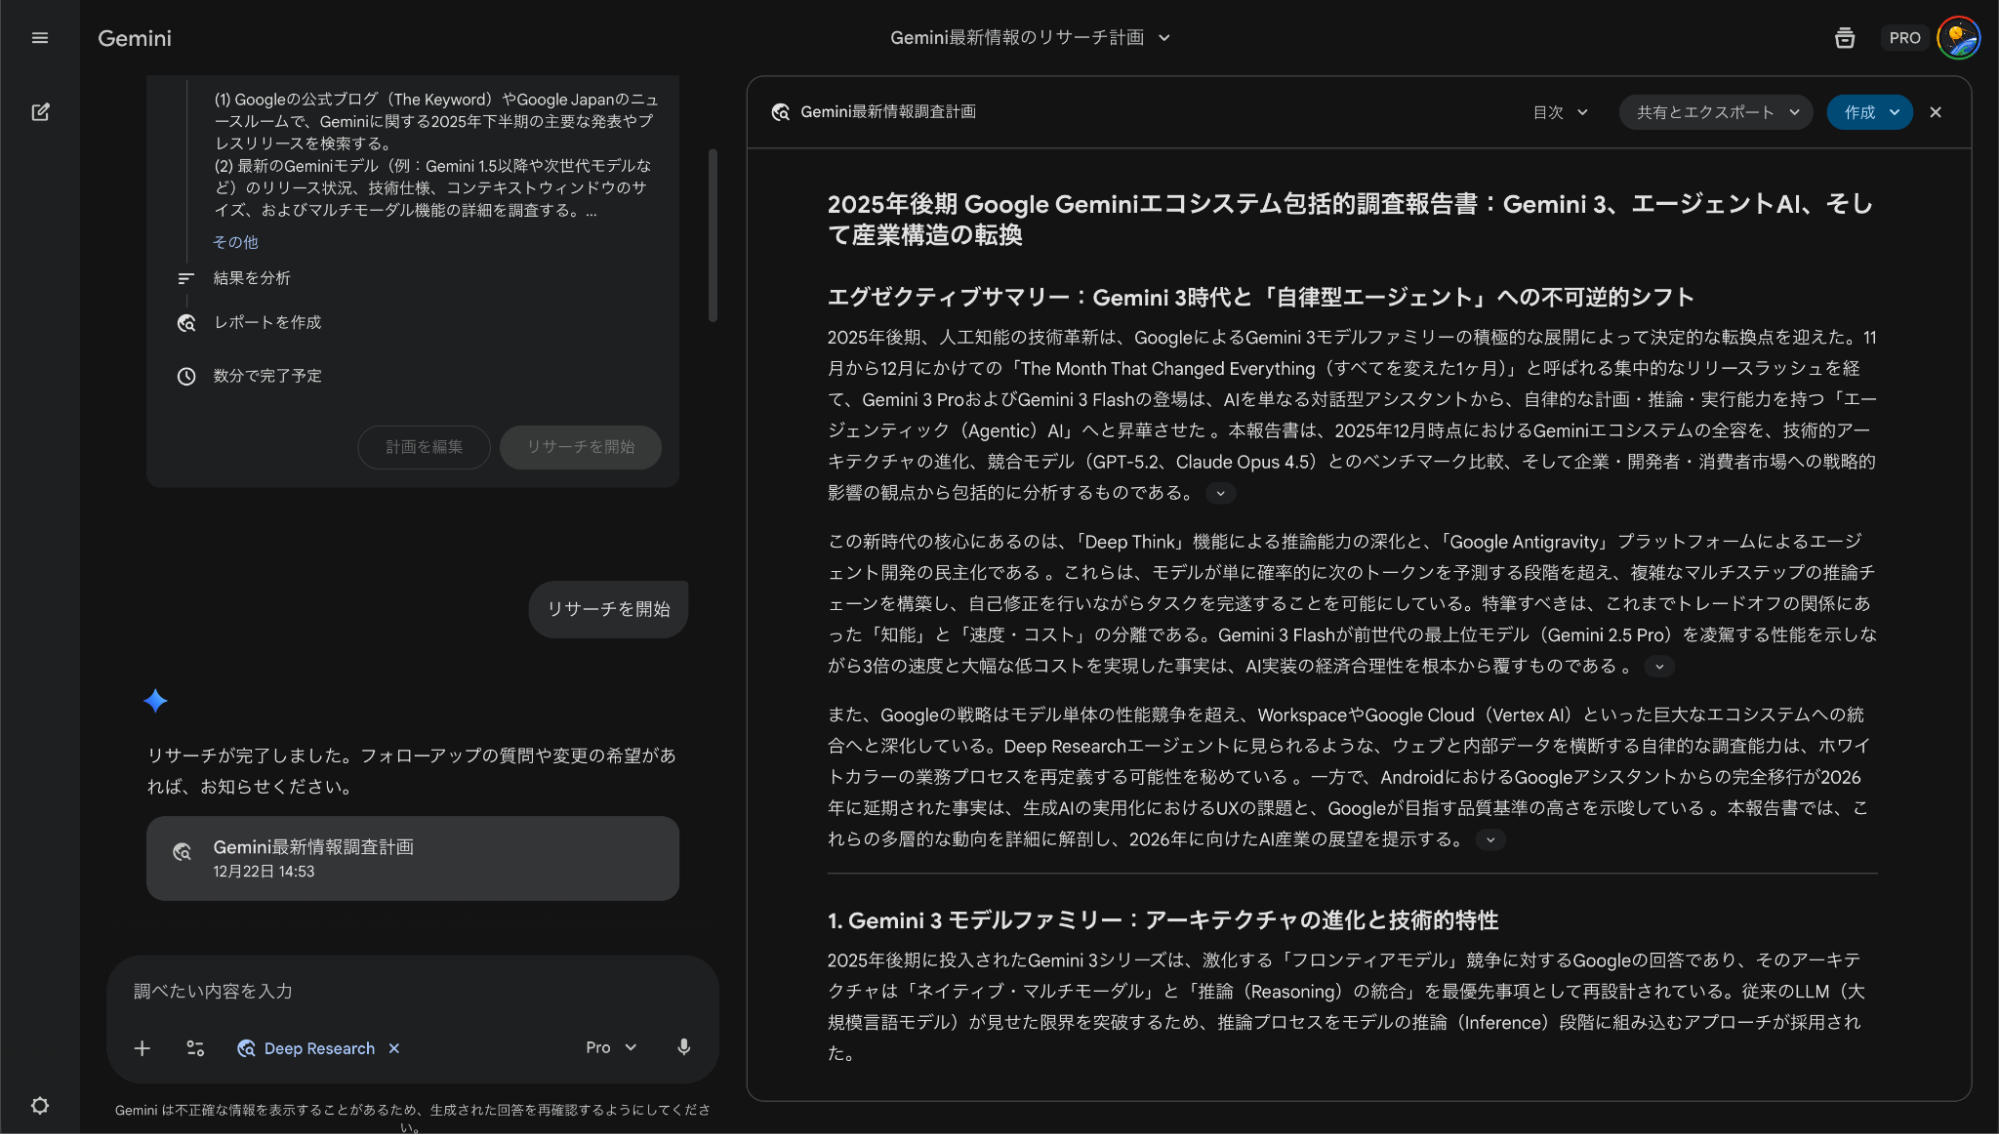Click the 作成 create button
Image resolution: width=1999 pixels, height=1135 pixels.
click(1868, 112)
